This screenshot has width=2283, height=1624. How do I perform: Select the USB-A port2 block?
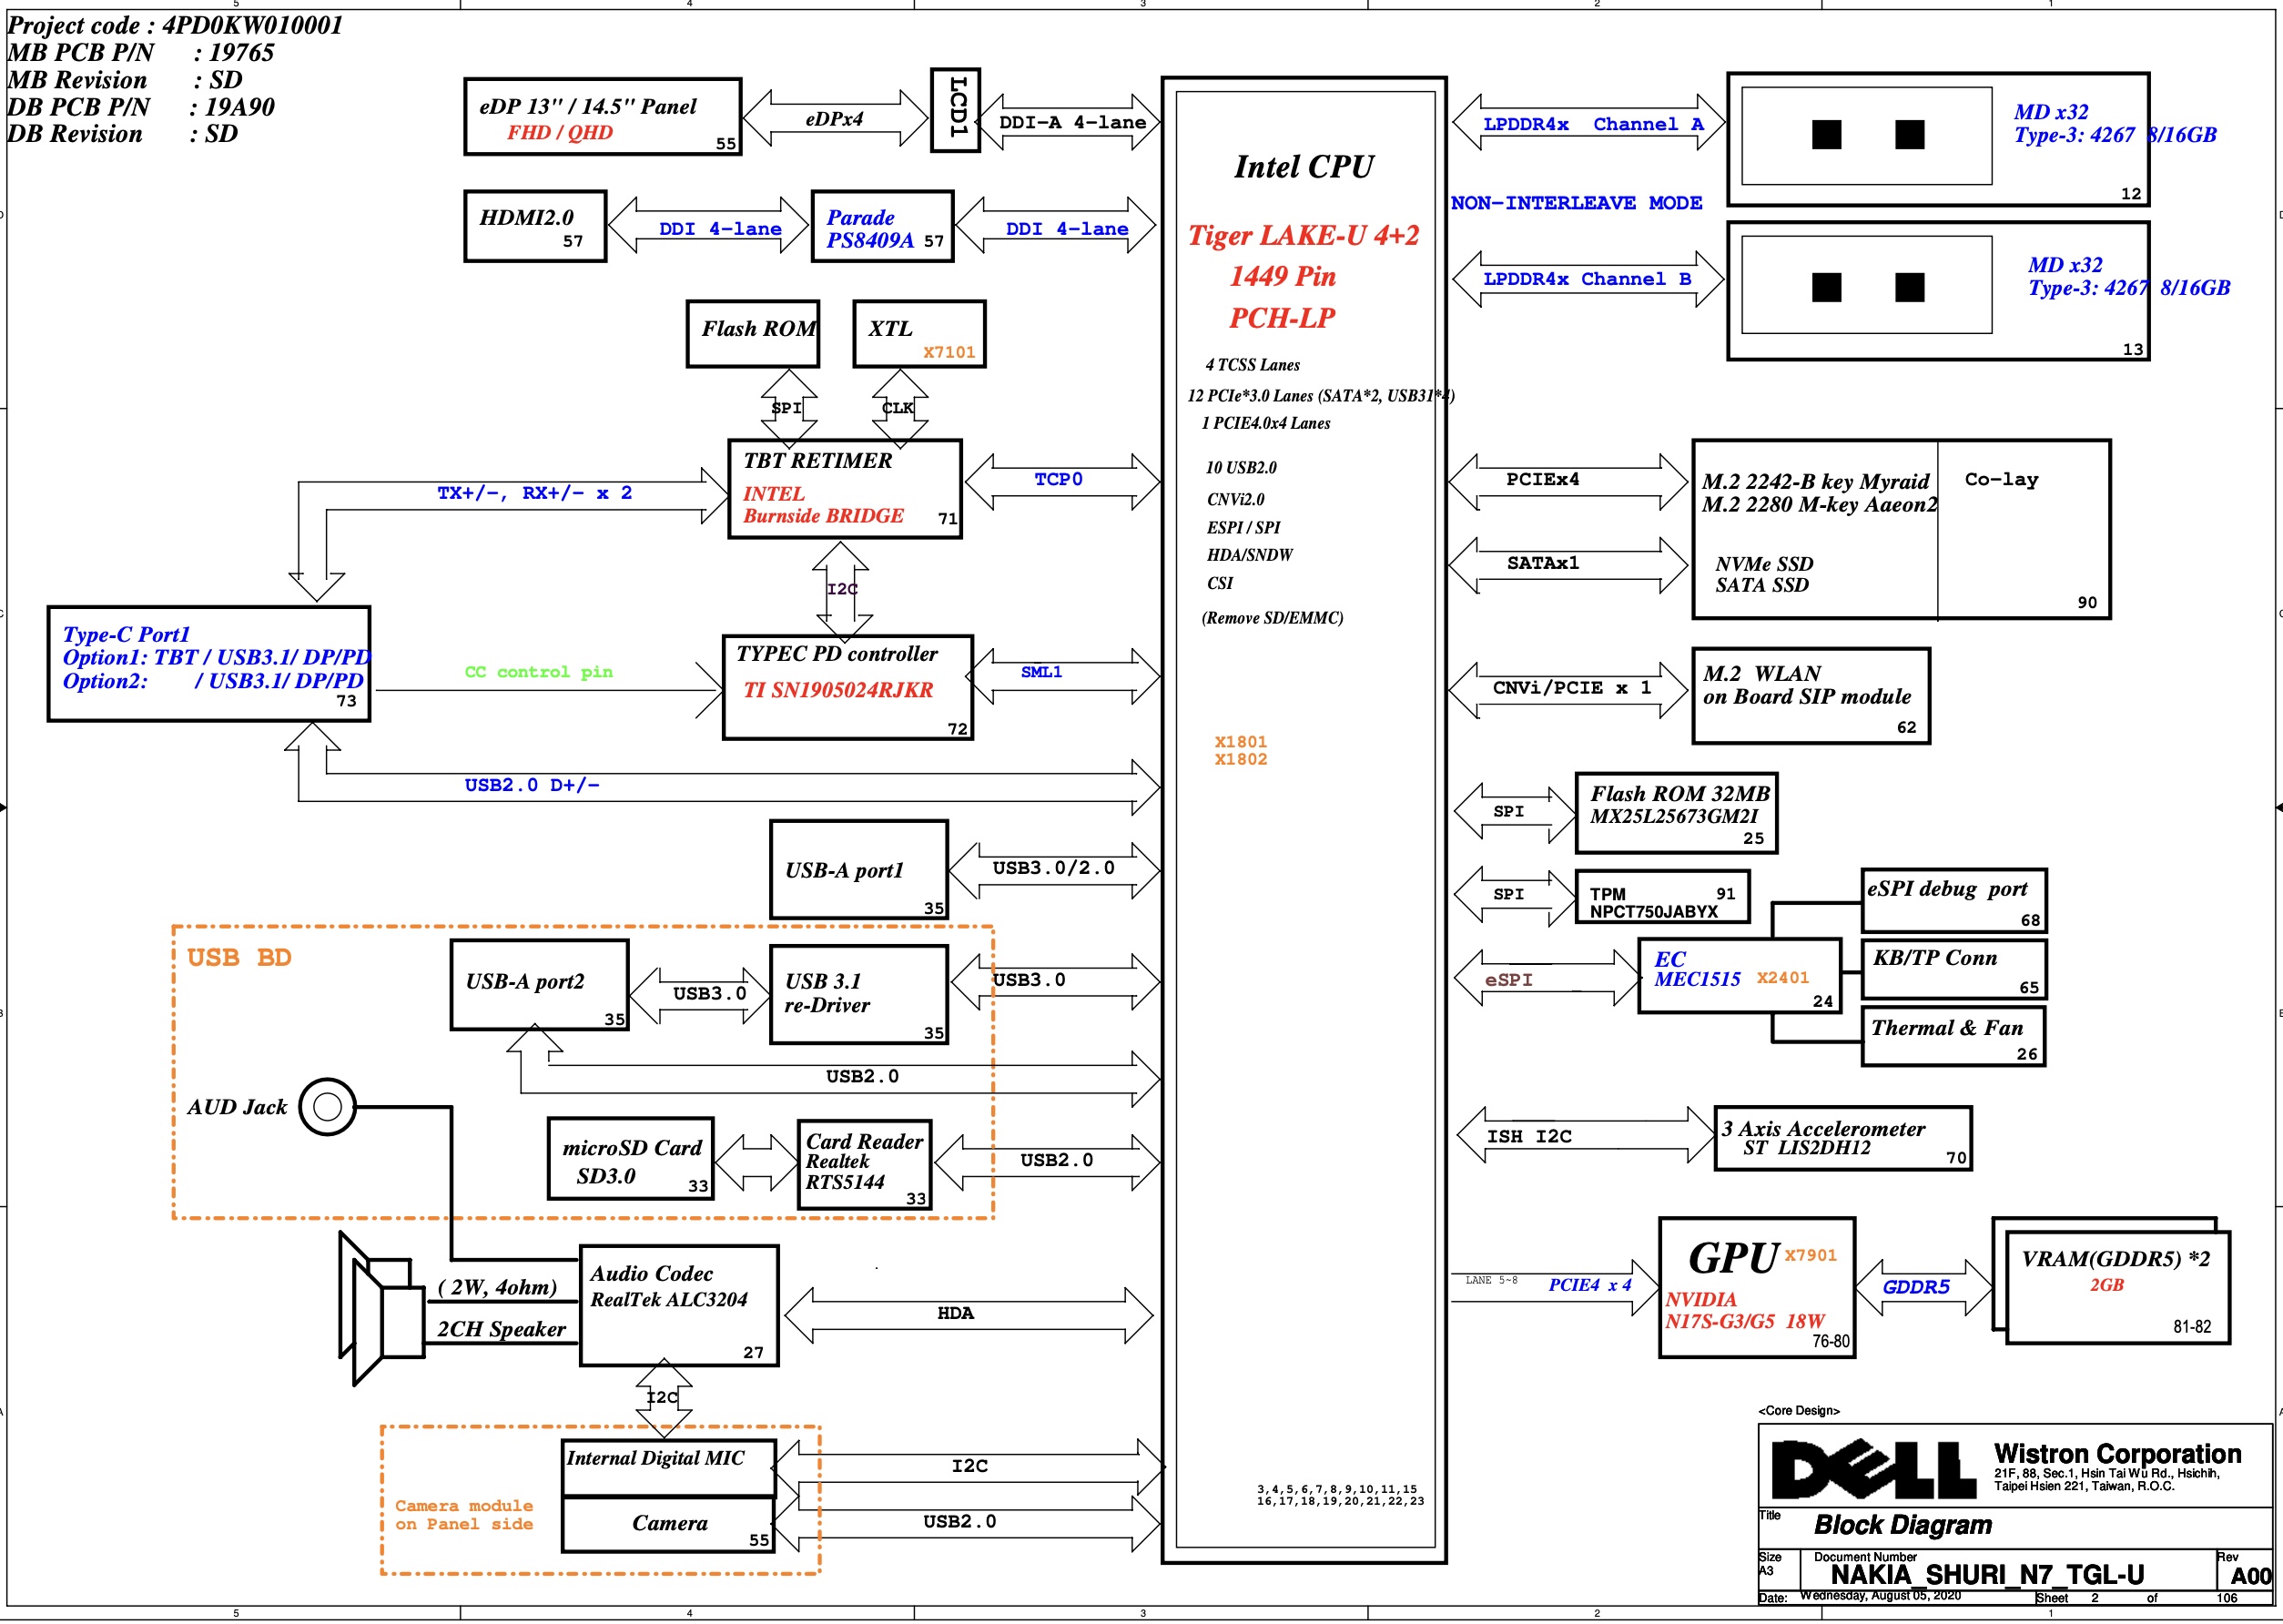[x=539, y=984]
